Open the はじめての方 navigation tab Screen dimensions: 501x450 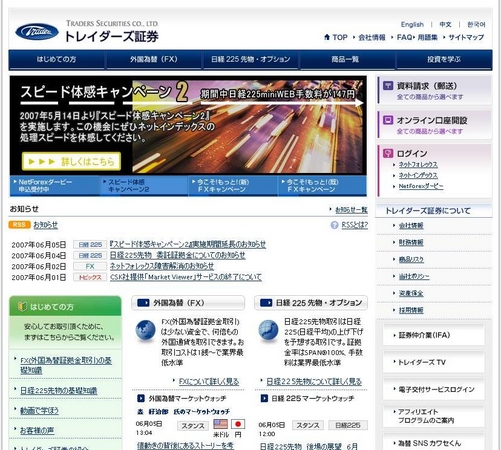tap(57, 59)
